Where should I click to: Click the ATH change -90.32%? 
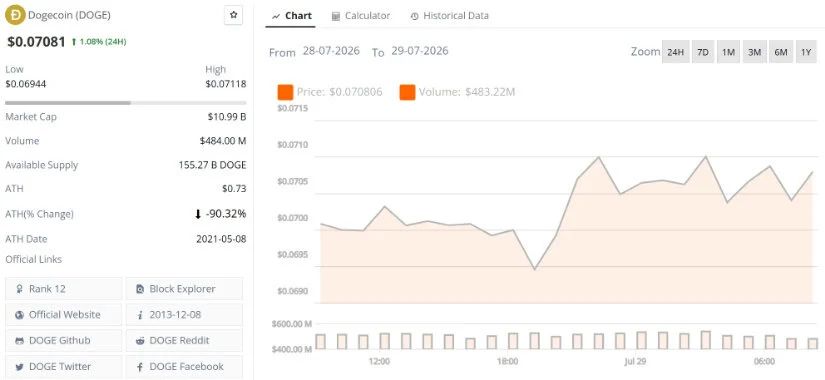(x=220, y=214)
